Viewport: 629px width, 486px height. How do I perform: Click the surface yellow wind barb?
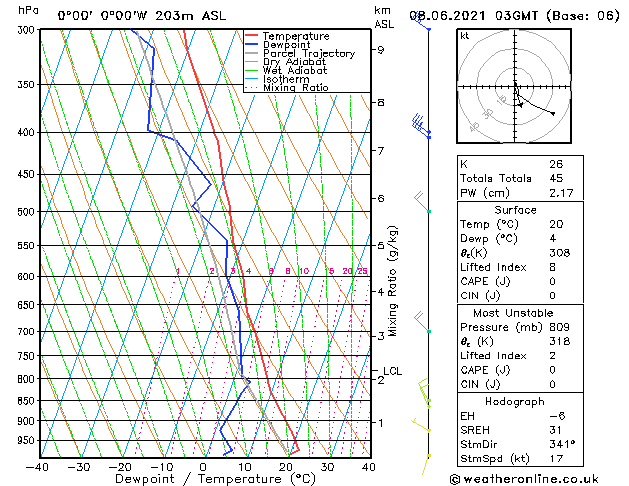[x=426, y=464]
